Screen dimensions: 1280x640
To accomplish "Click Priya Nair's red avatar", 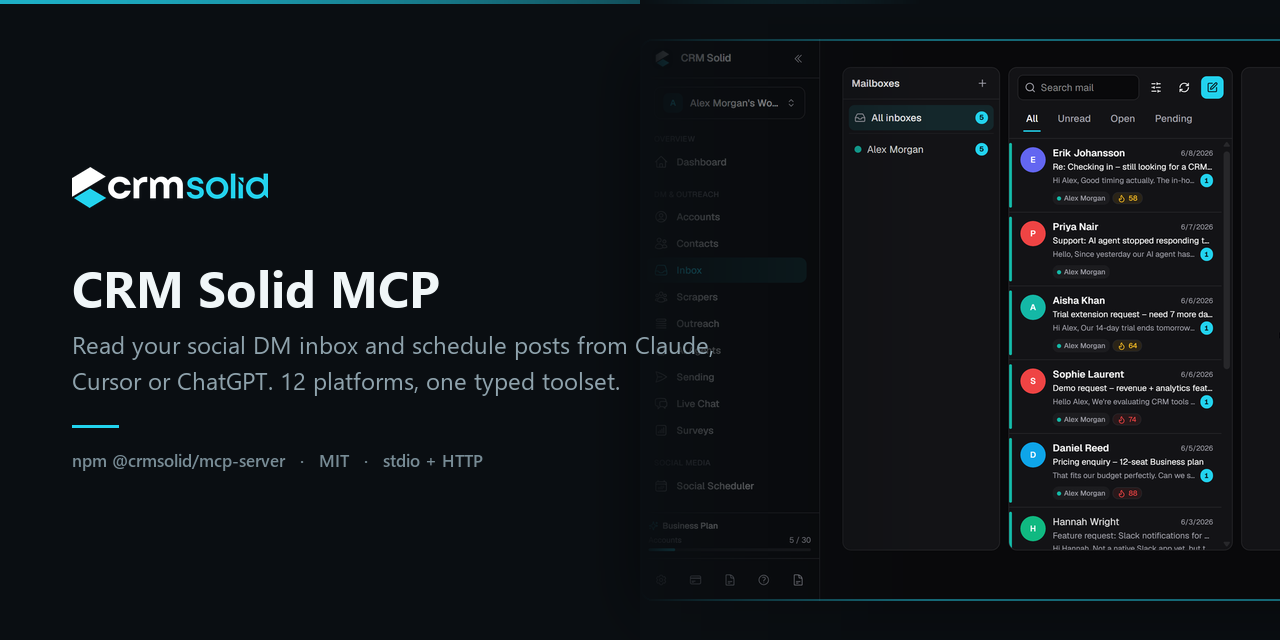I will [x=1033, y=234].
